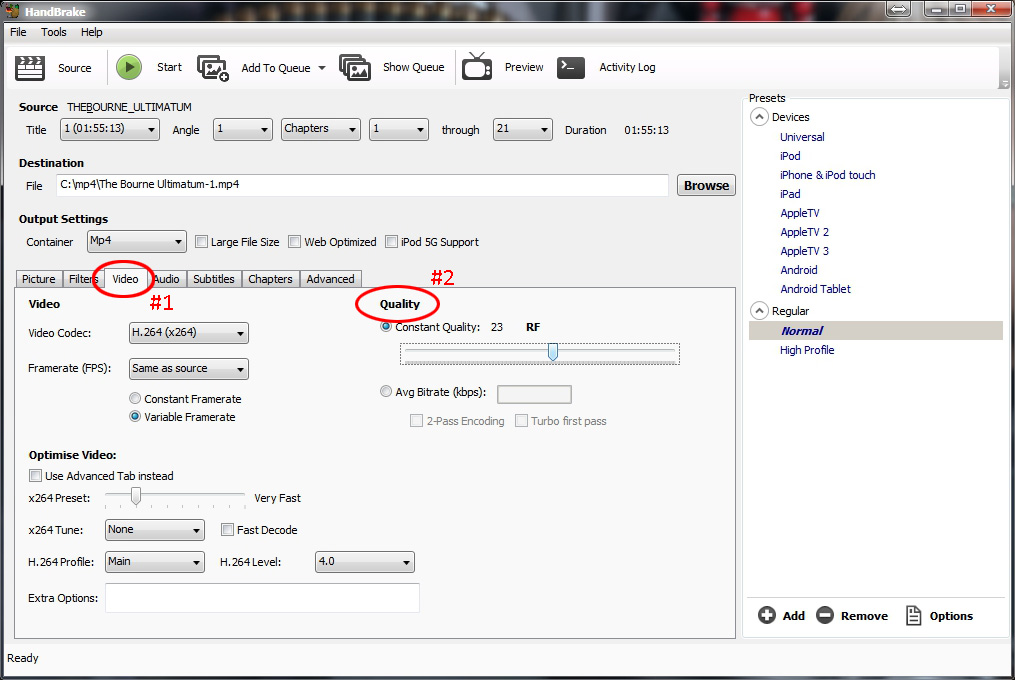Click the HandBrake app icon in title bar
This screenshot has height=680, width=1015.
click(12, 11)
